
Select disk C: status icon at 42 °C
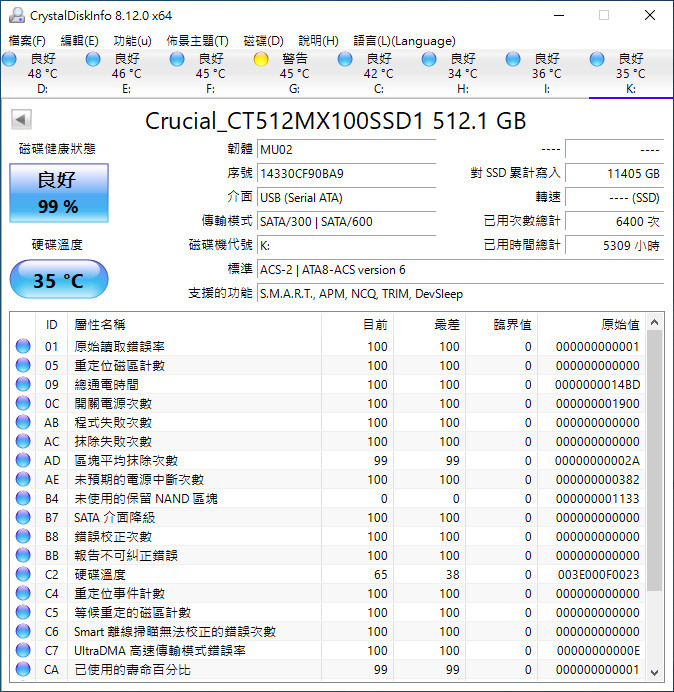(345, 59)
